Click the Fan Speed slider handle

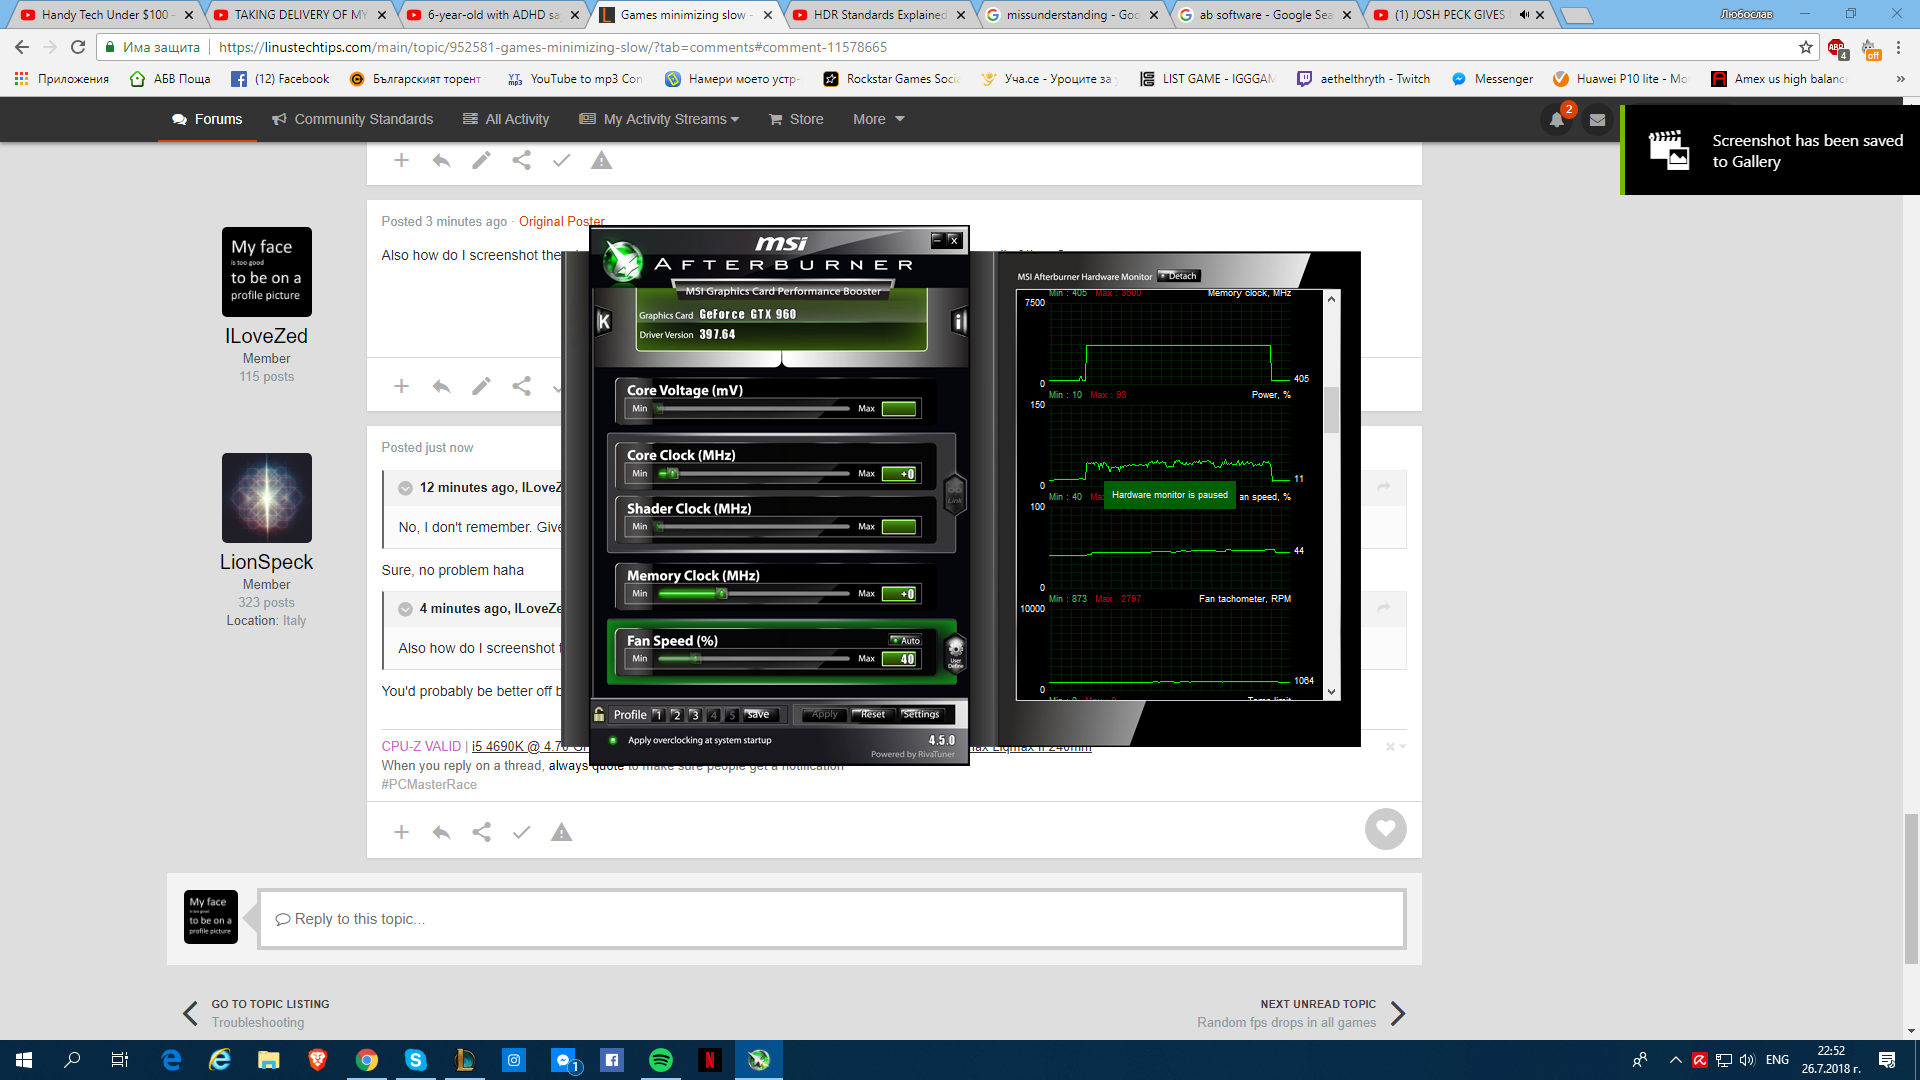[696, 659]
